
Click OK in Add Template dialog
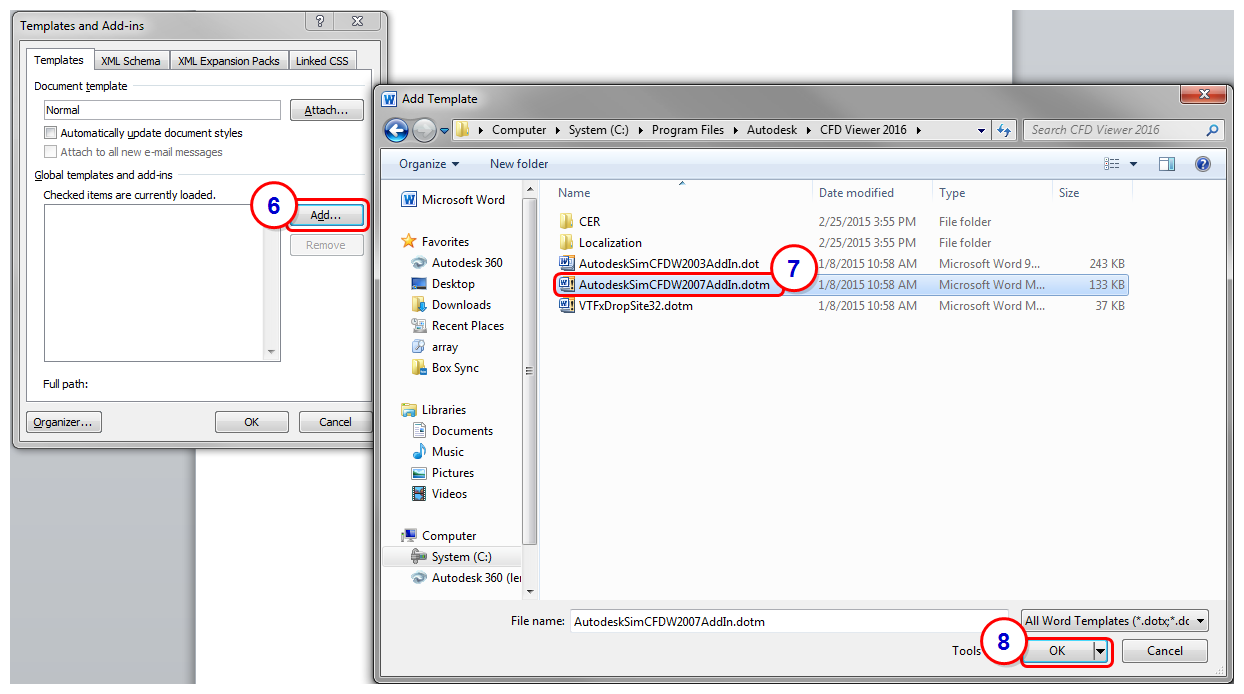[x=1058, y=651]
